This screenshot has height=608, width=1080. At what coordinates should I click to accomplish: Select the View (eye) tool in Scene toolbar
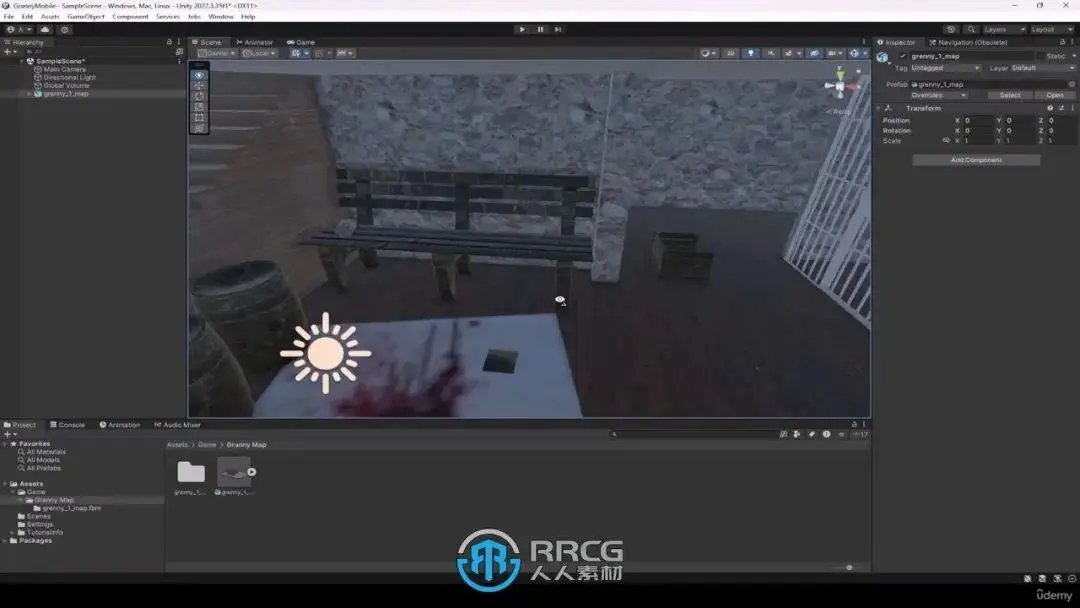[x=199, y=75]
